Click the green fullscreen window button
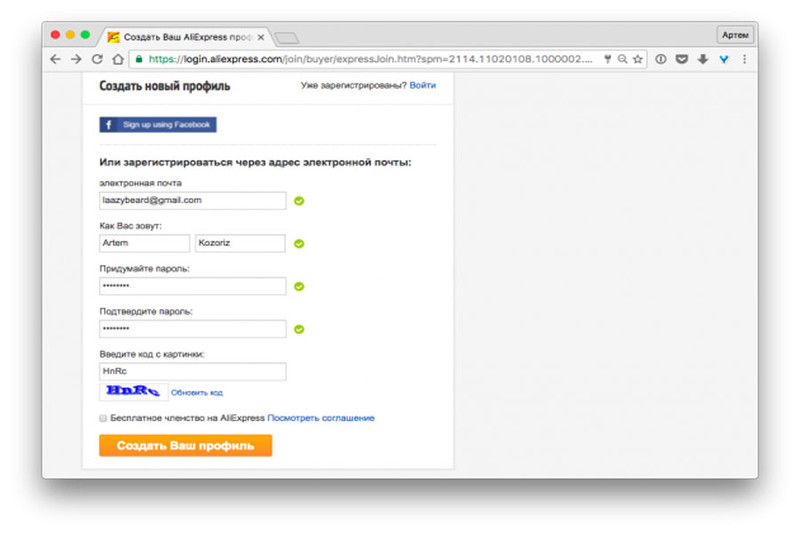The image size is (800, 533). 85,35
